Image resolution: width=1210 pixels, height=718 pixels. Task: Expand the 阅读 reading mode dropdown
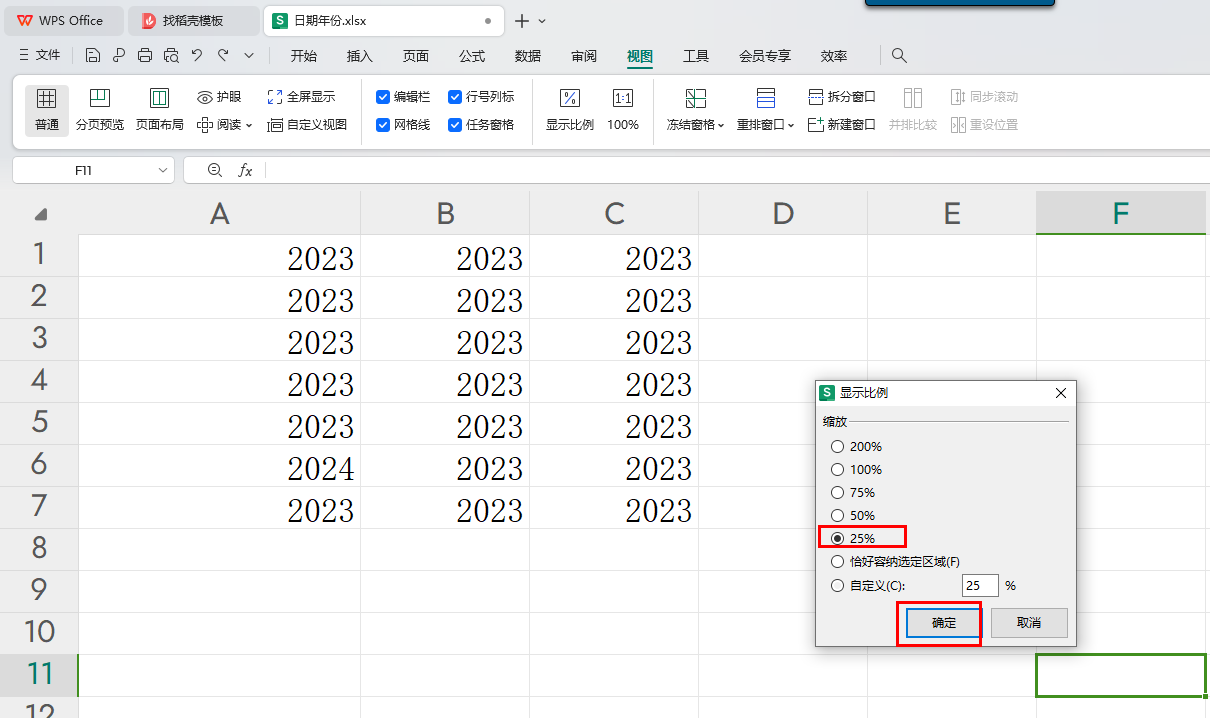(x=249, y=126)
